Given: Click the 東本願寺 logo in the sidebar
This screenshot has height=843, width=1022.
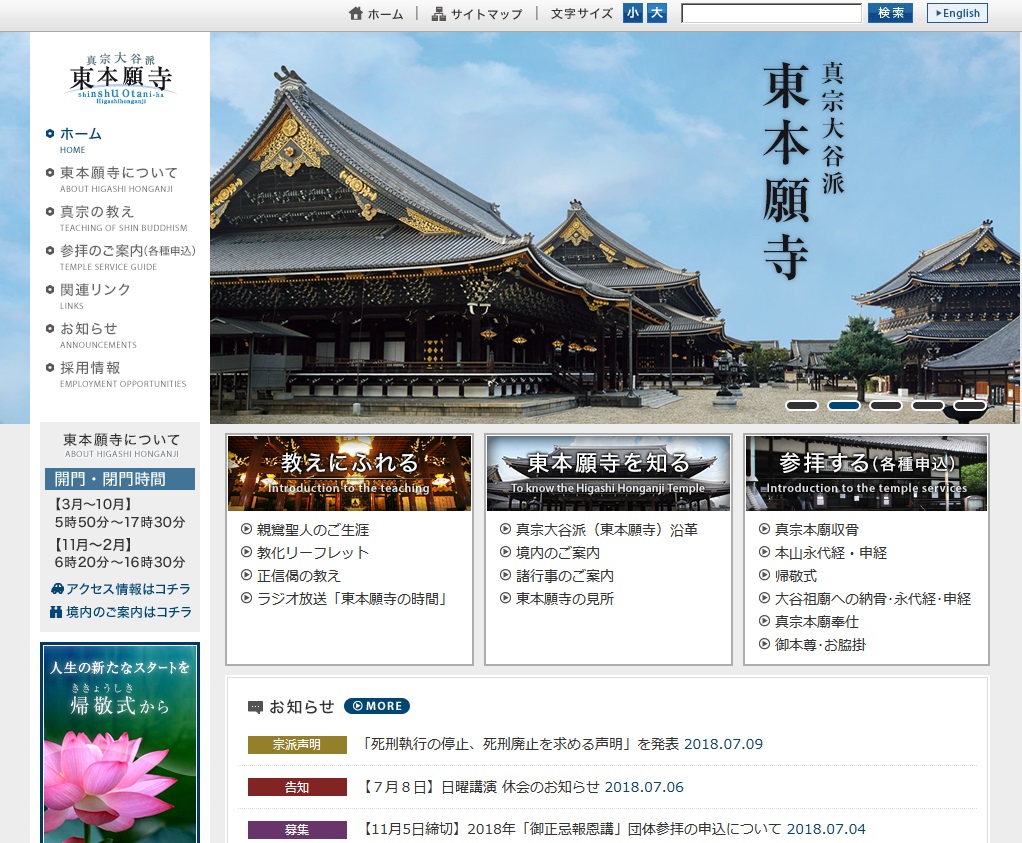Looking at the screenshot, I should [121, 79].
